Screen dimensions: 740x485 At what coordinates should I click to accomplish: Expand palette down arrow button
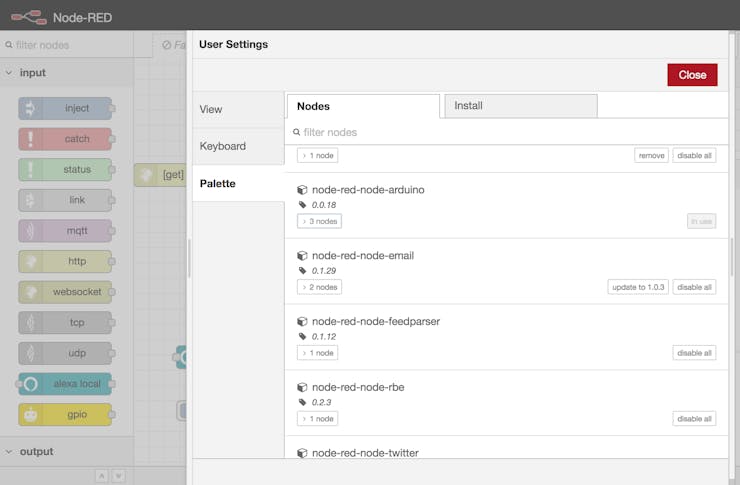(119, 476)
